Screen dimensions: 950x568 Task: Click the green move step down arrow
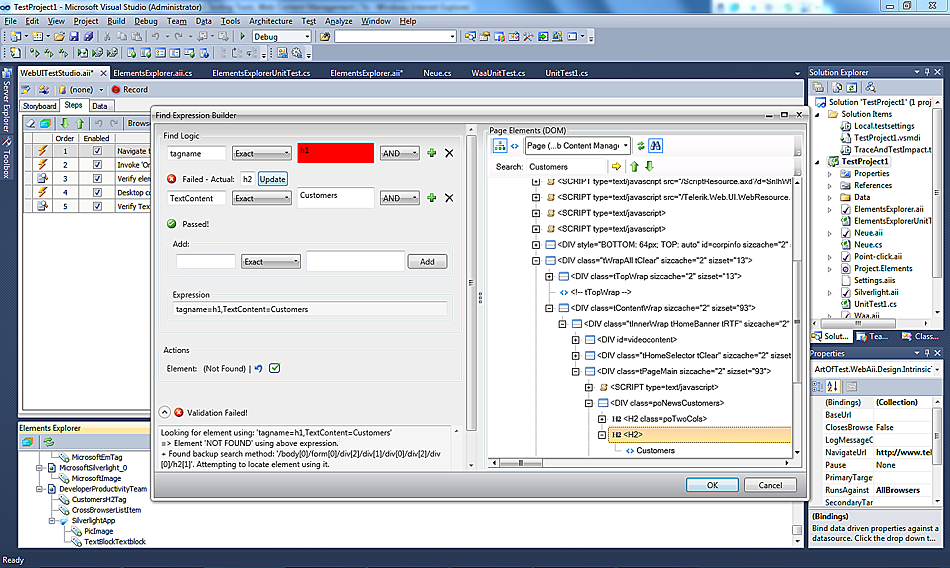point(64,123)
